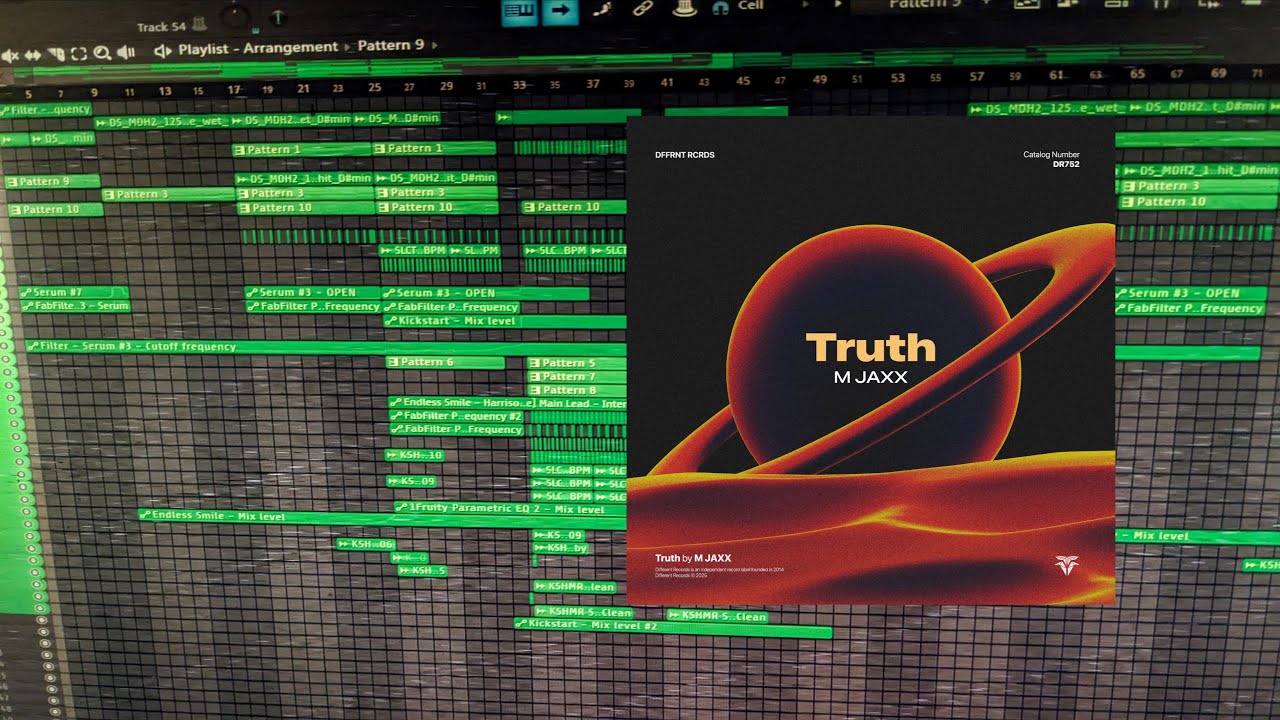Click bar 33 on the timeline ruler

coord(519,85)
